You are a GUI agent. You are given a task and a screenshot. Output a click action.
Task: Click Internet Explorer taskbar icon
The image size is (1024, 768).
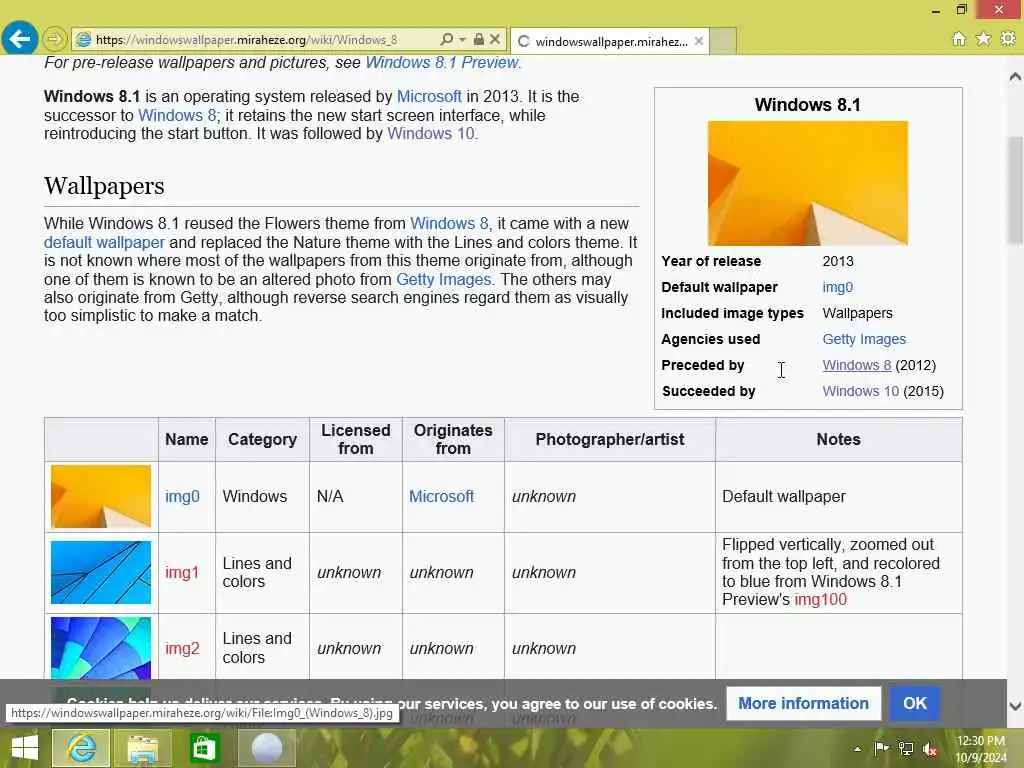tap(81, 748)
